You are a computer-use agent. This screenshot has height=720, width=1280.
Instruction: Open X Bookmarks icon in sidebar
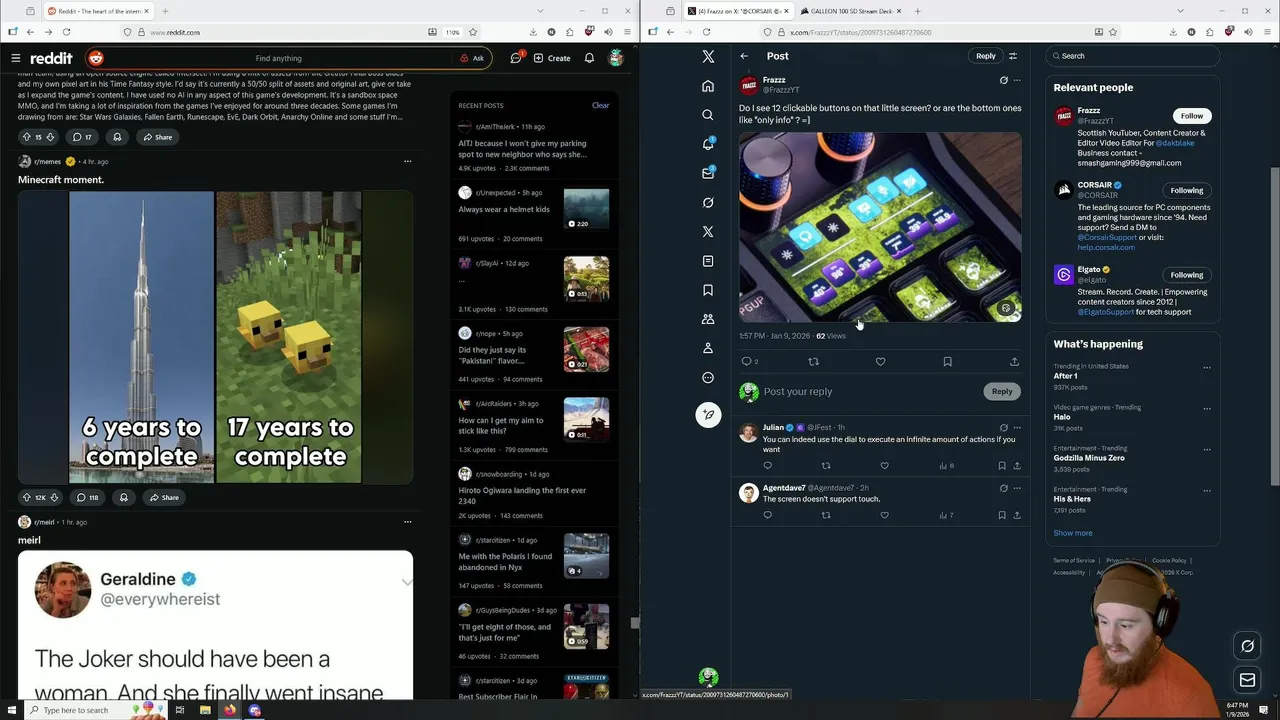(708, 290)
